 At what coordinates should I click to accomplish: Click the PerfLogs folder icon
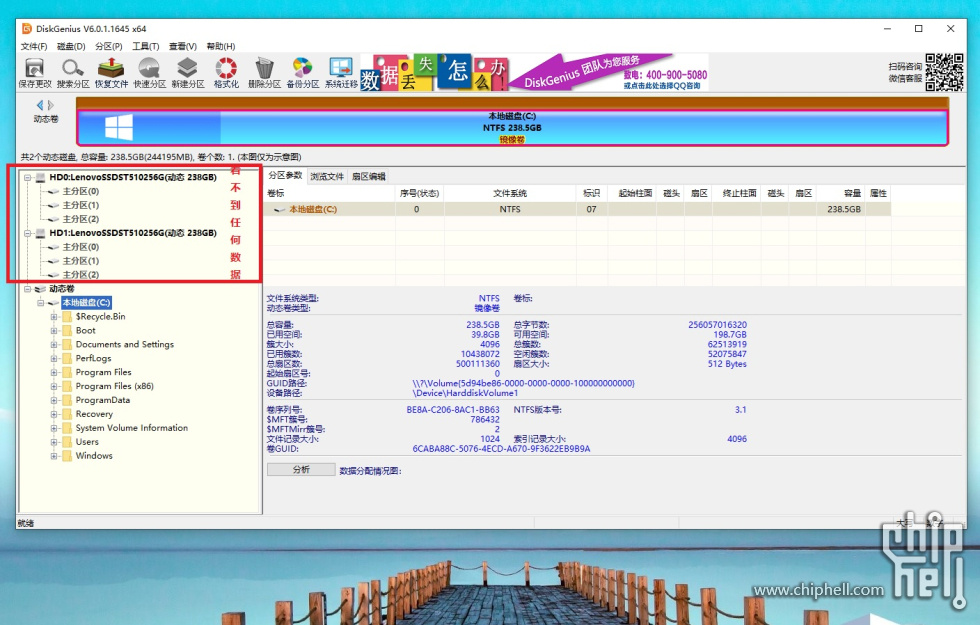[x=66, y=358]
